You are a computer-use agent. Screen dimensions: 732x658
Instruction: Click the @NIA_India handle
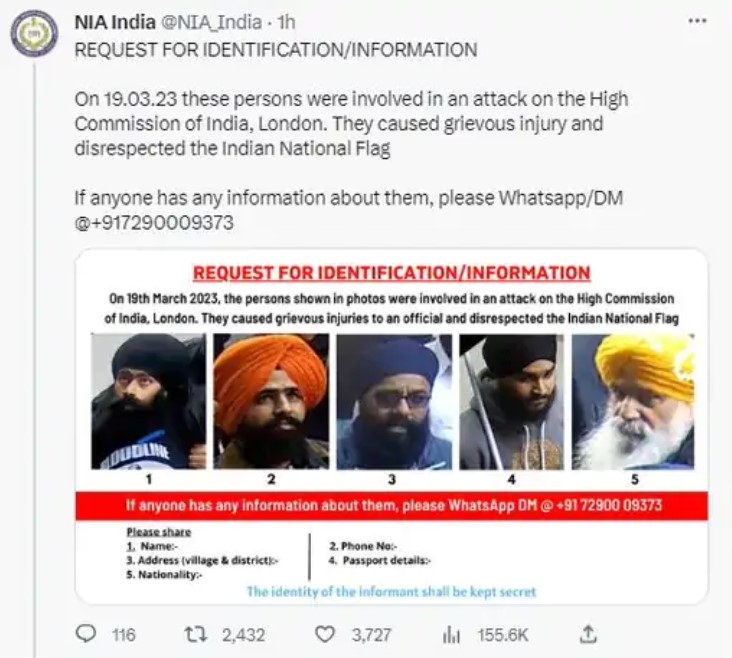point(211,22)
